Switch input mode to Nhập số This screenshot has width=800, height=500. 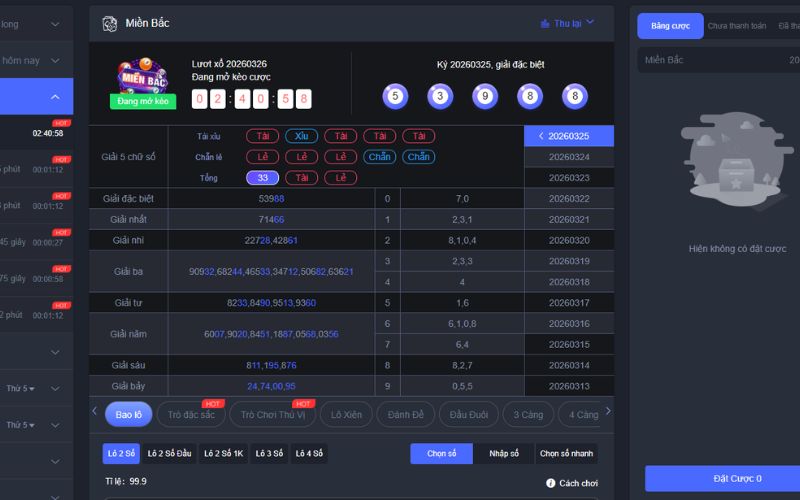503,453
